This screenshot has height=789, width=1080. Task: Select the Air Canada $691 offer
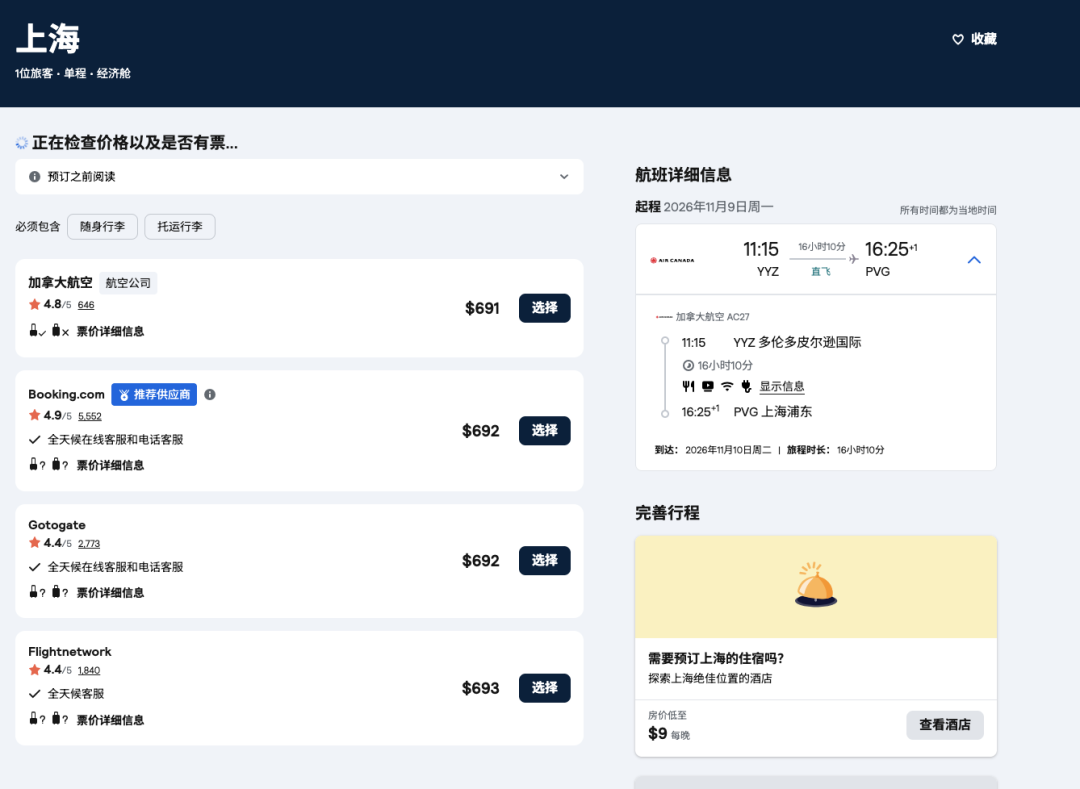click(544, 308)
